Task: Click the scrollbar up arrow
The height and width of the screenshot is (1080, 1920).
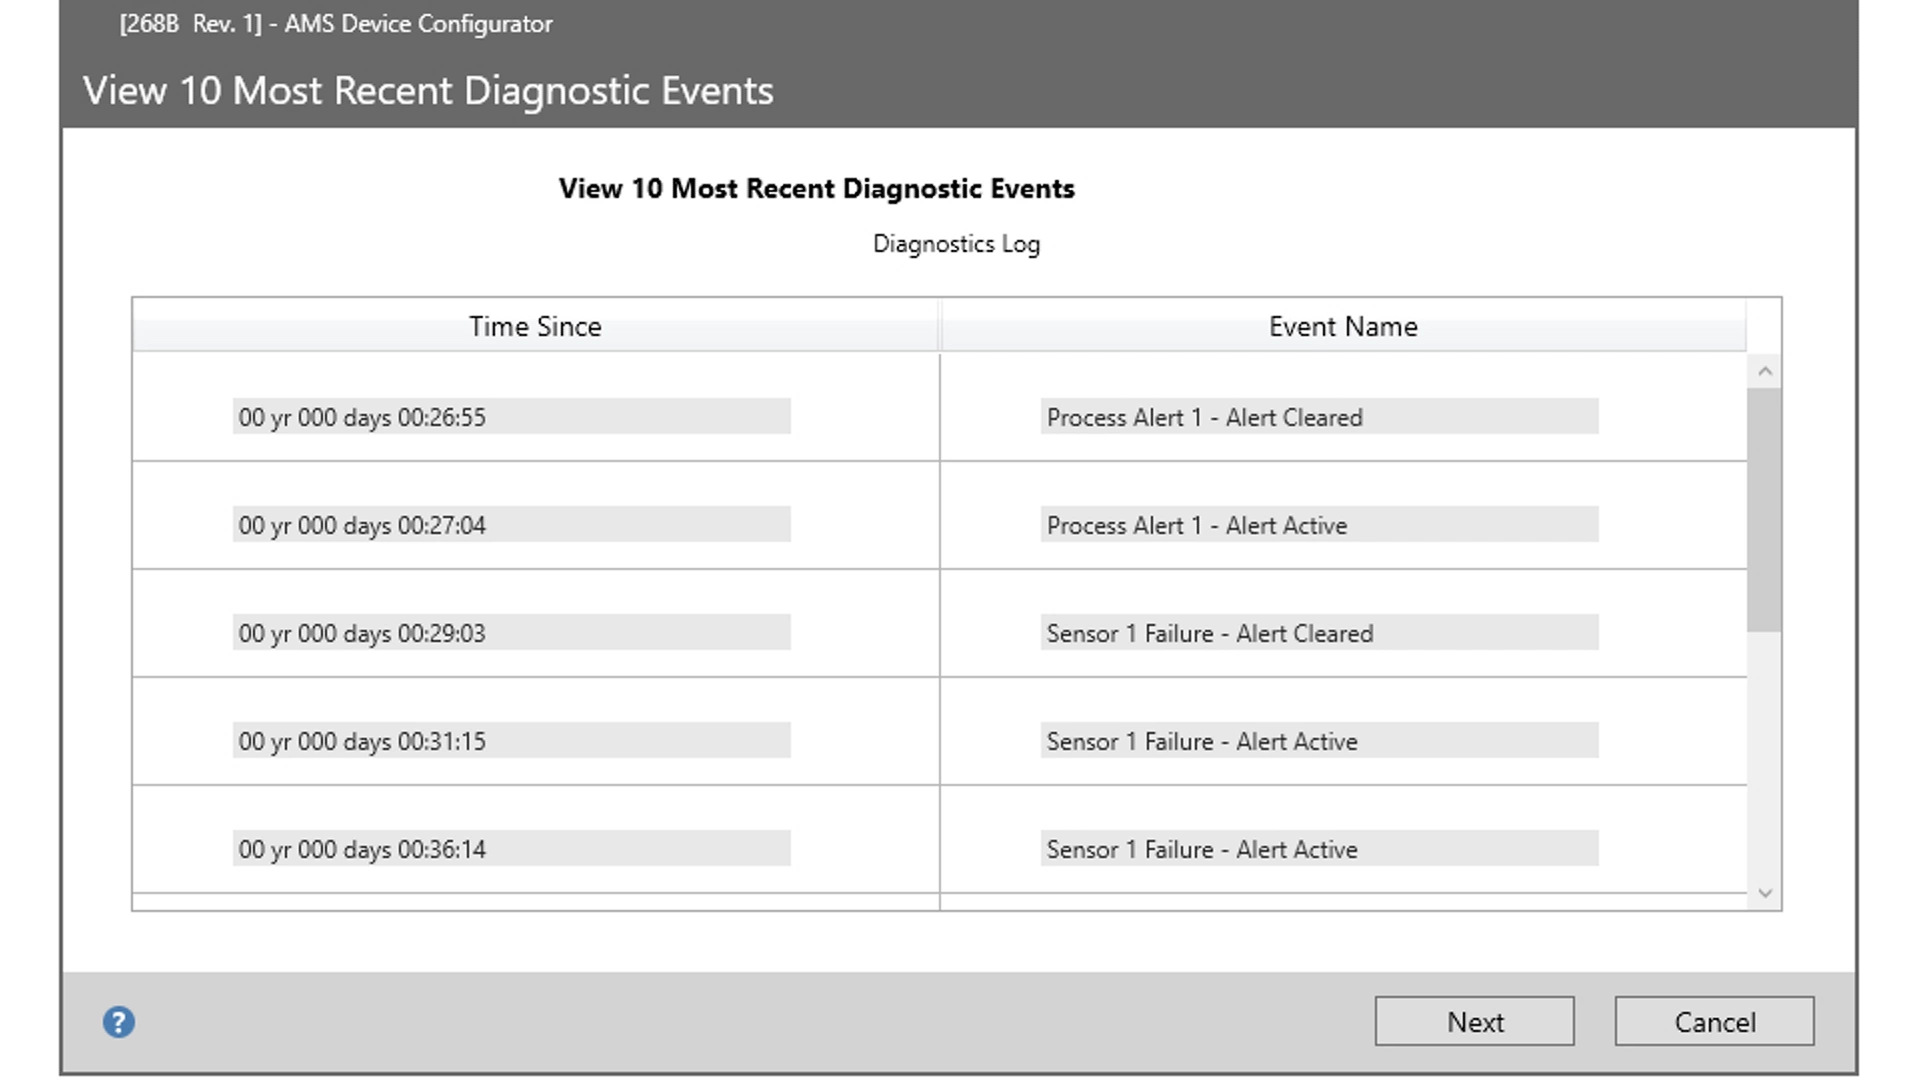Action: (x=1765, y=370)
